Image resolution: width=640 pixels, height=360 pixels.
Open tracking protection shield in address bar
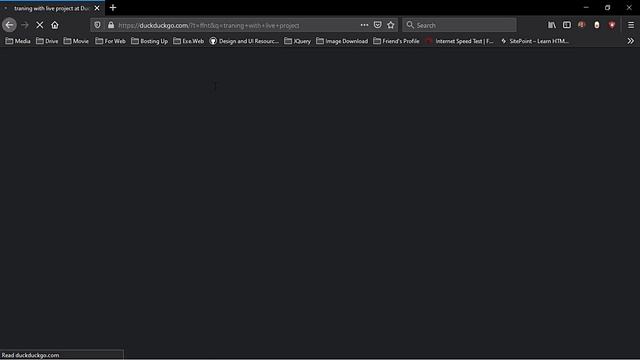(x=97, y=25)
